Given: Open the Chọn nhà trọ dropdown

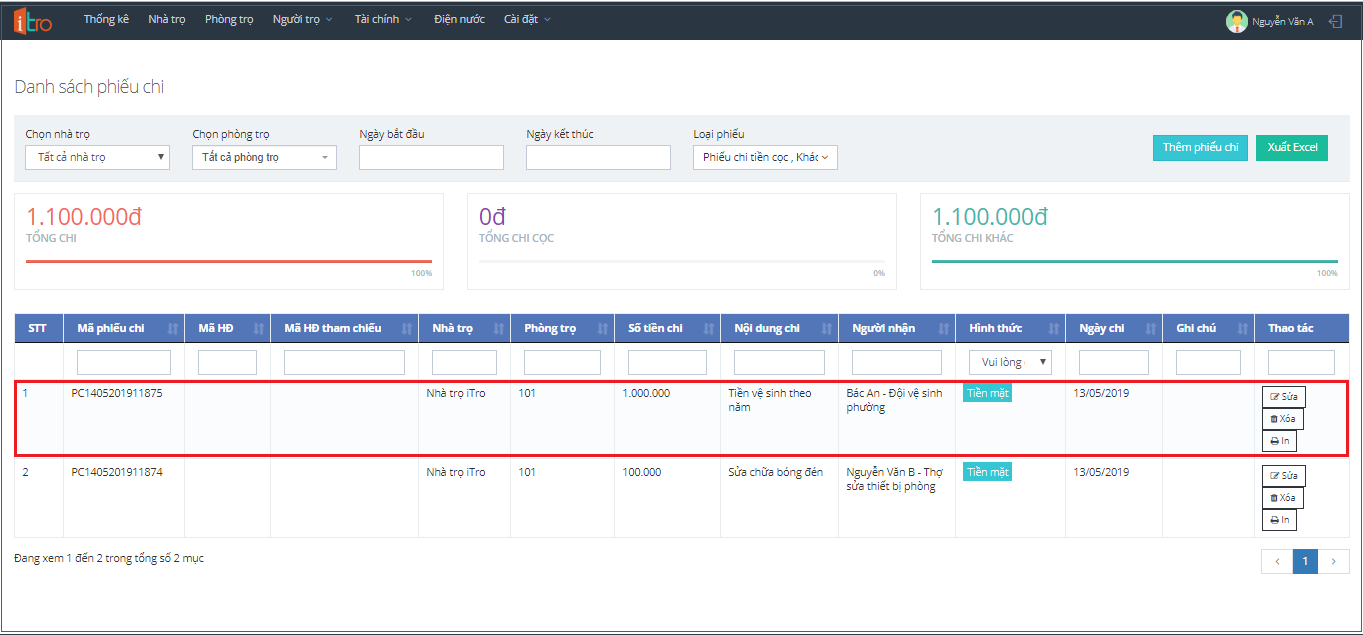Looking at the screenshot, I should click(x=97, y=157).
